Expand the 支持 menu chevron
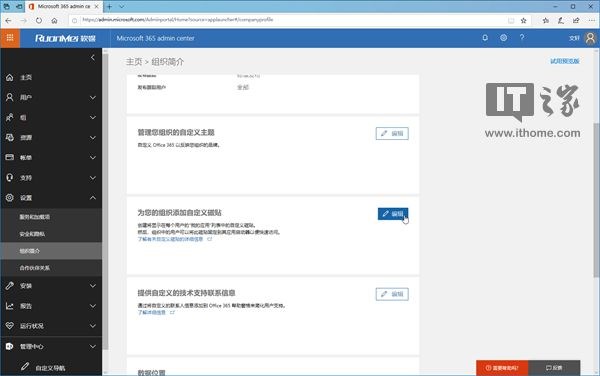 coord(93,177)
